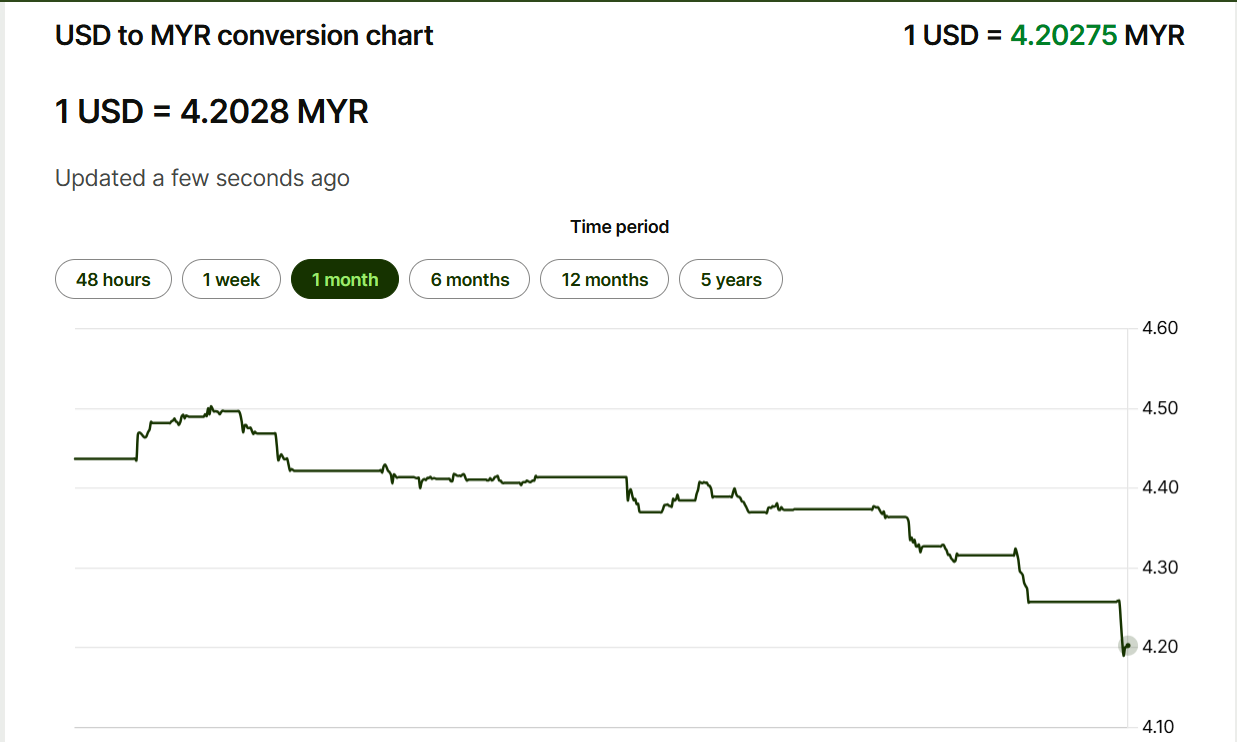
Task: Select the 48 hours time period
Action: point(113,280)
